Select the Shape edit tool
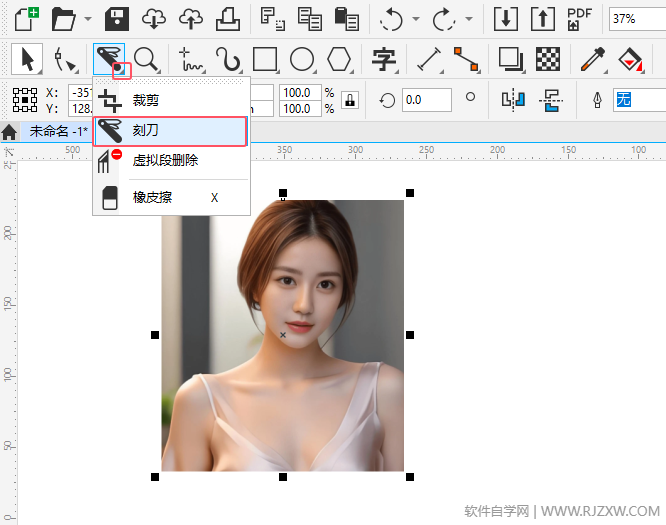666x525 pixels. [x=66, y=59]
